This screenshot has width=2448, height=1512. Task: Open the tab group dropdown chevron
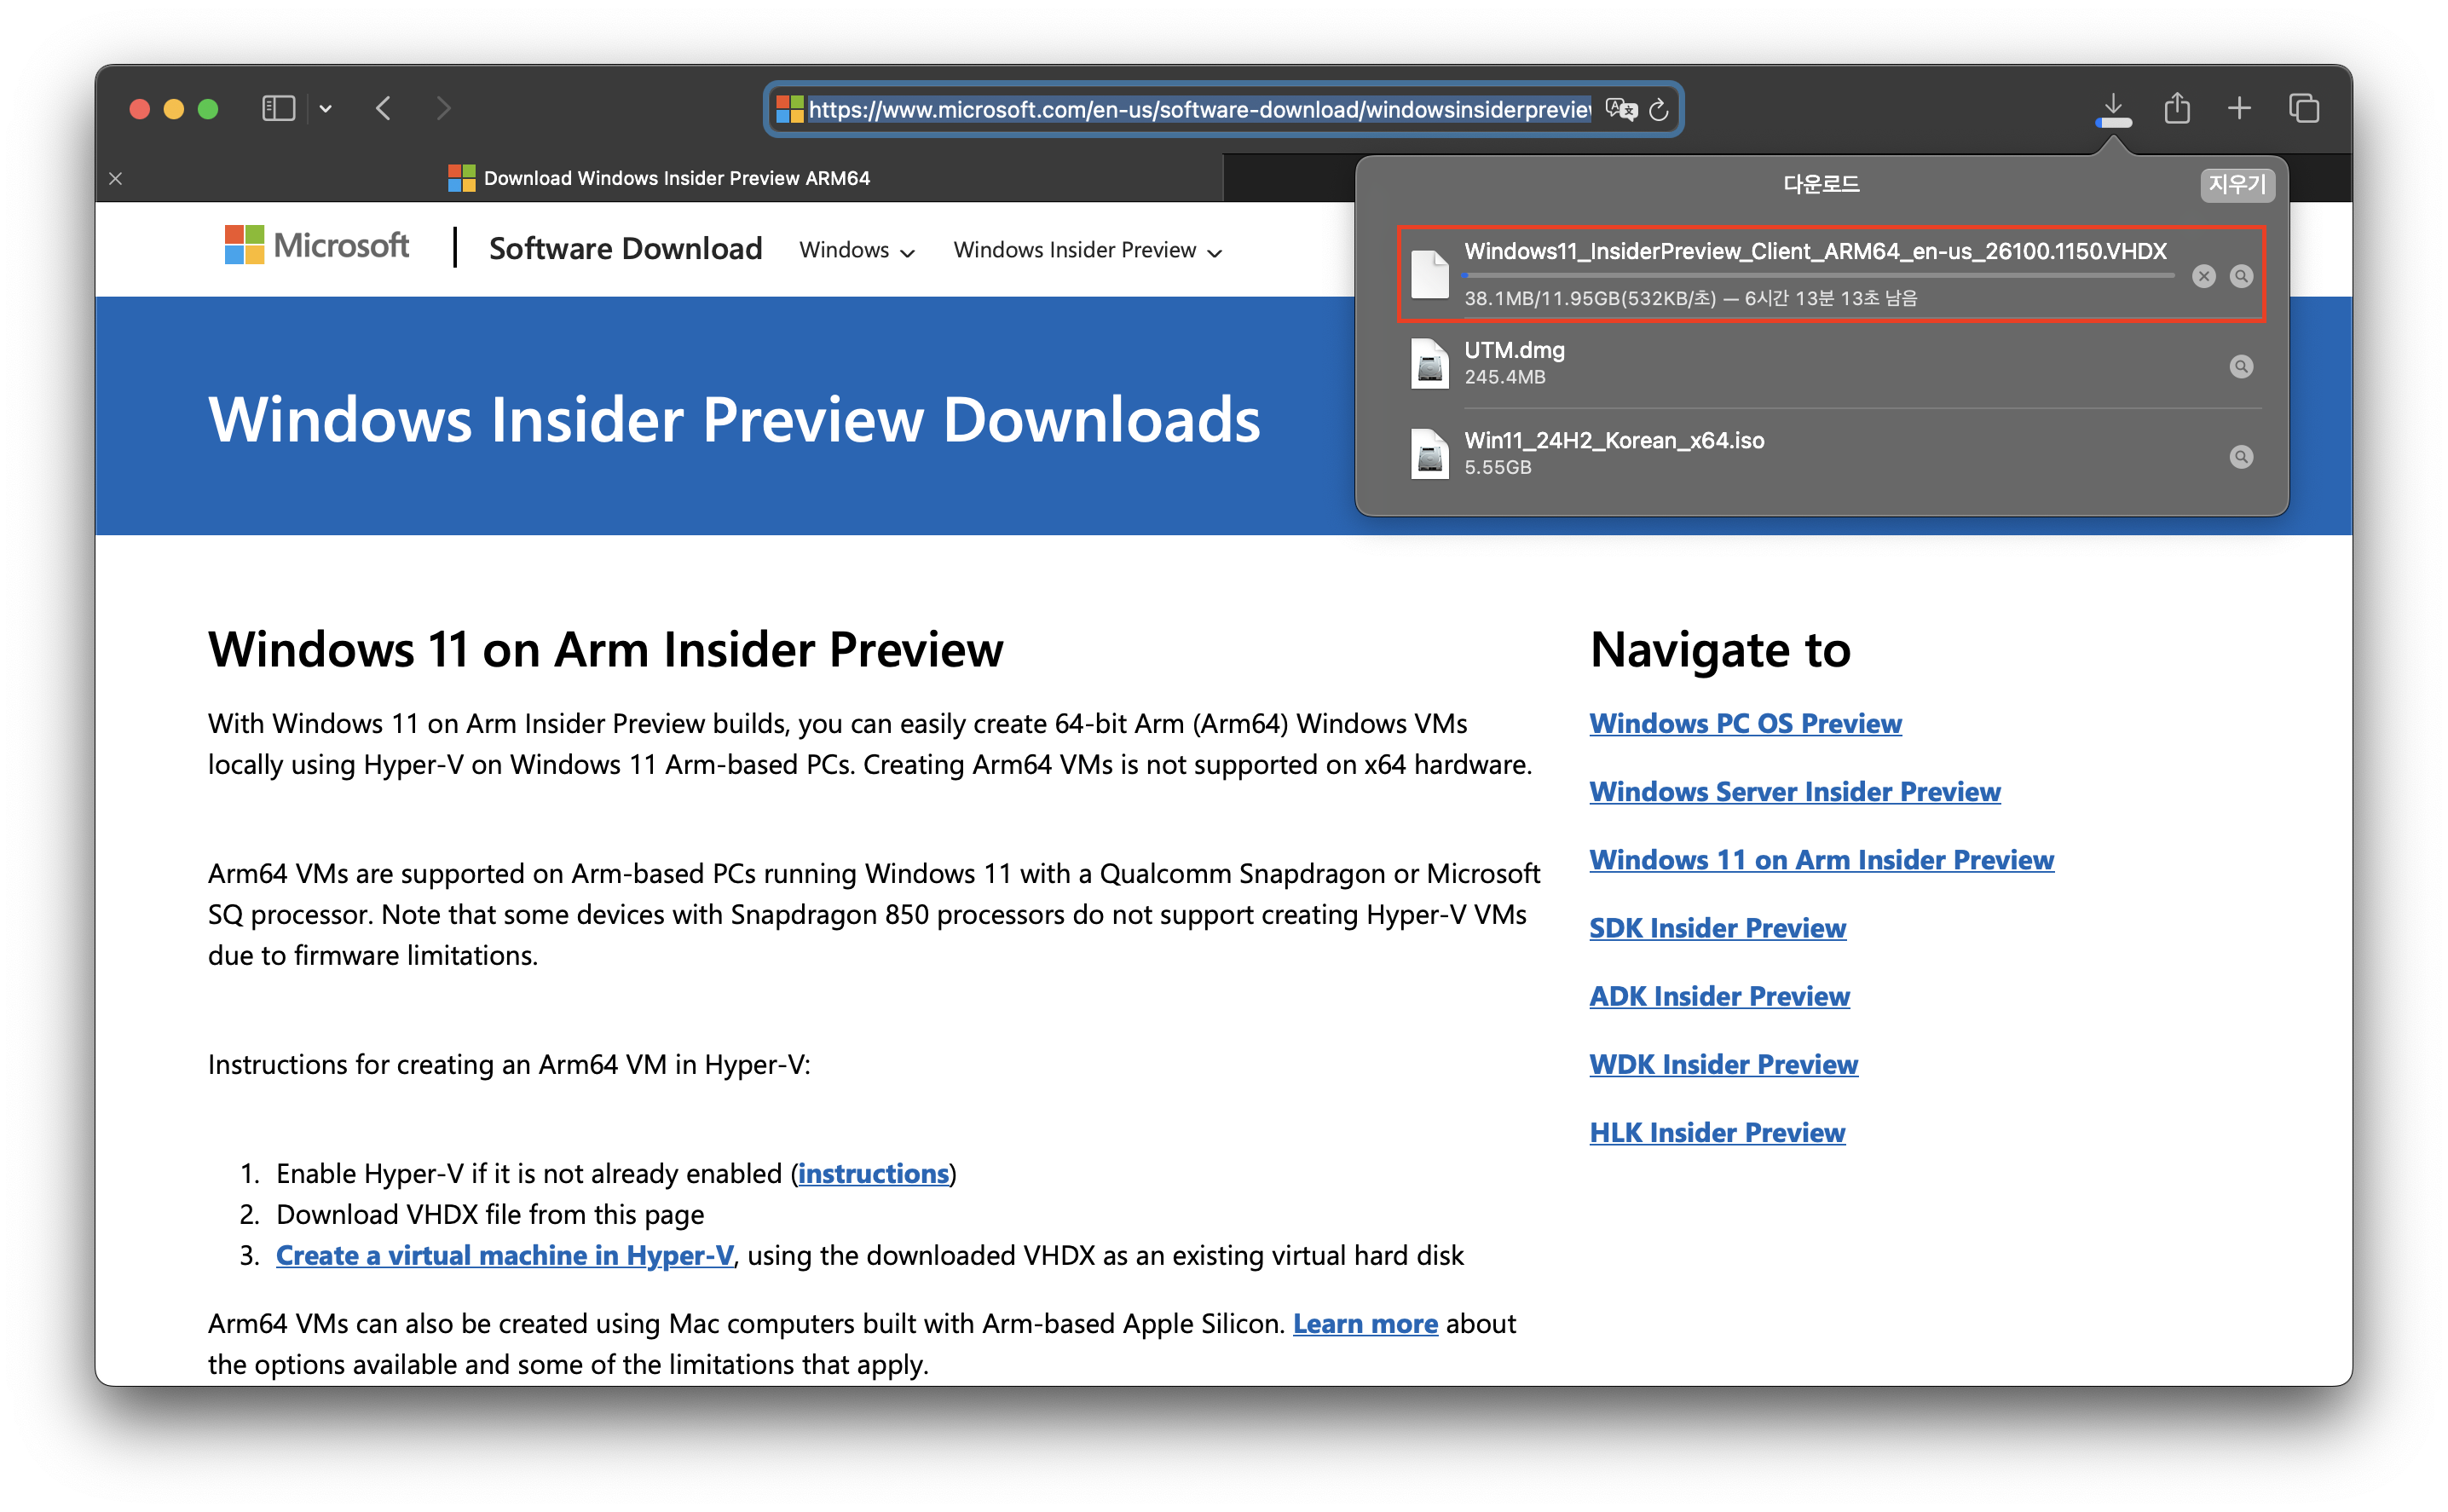point(326,108)
